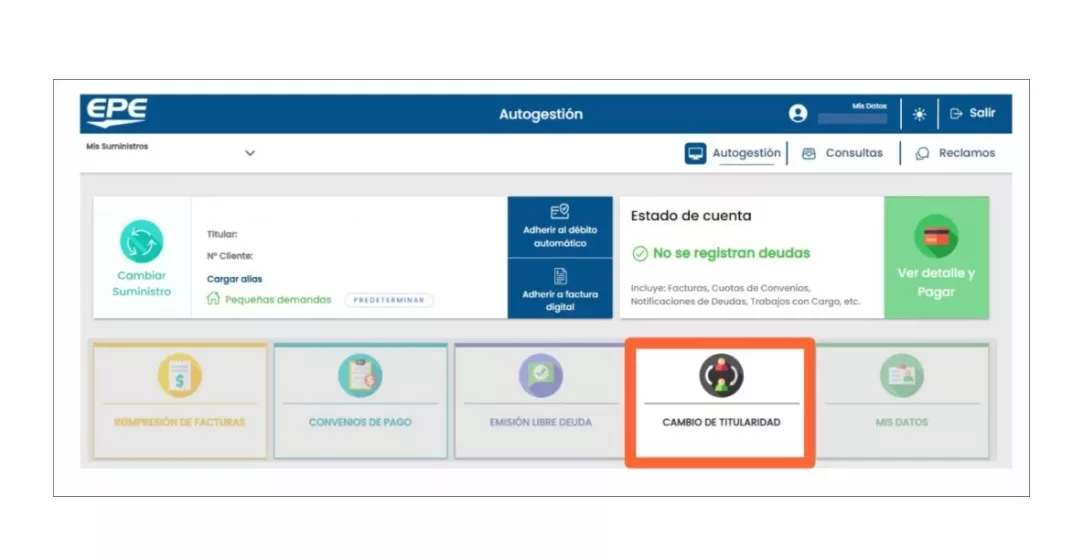Open Reimpresión de Facturas tile
1080x556 pixels.
coord(180,401)
